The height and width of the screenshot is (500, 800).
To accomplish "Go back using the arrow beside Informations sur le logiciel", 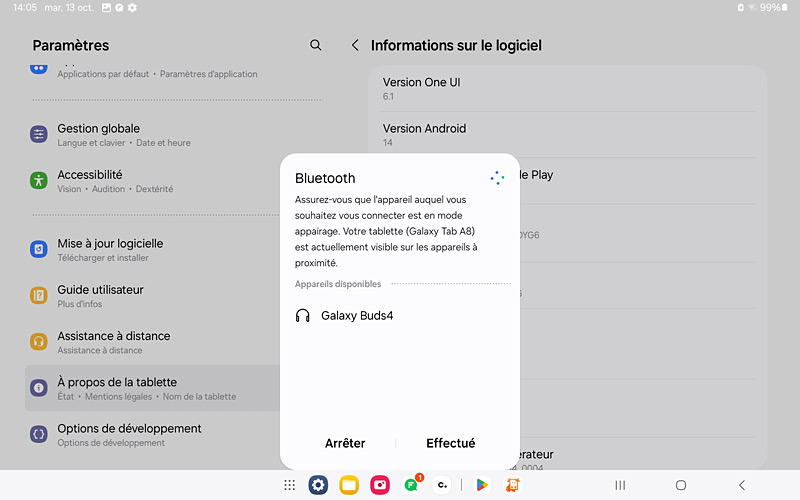I will click(x=355, y=45).
